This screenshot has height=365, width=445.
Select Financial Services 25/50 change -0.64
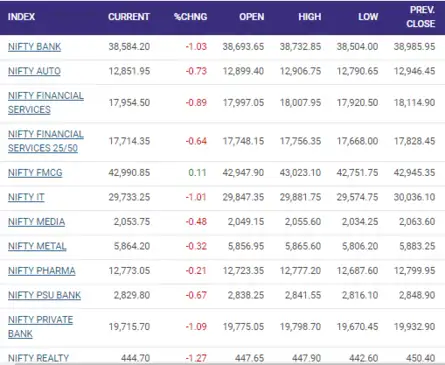[196, 141]
